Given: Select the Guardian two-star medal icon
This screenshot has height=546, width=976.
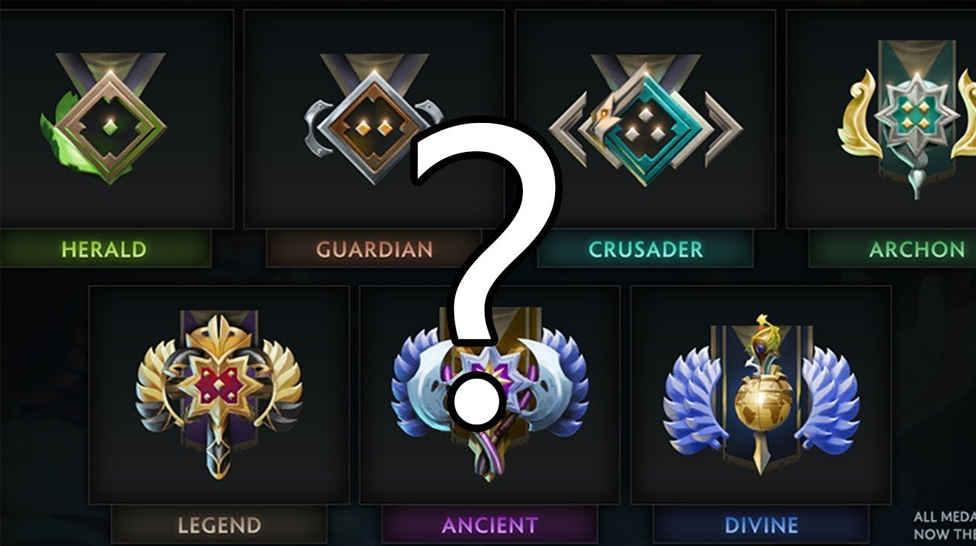Looking at the screenshot, I should (373, 118).
